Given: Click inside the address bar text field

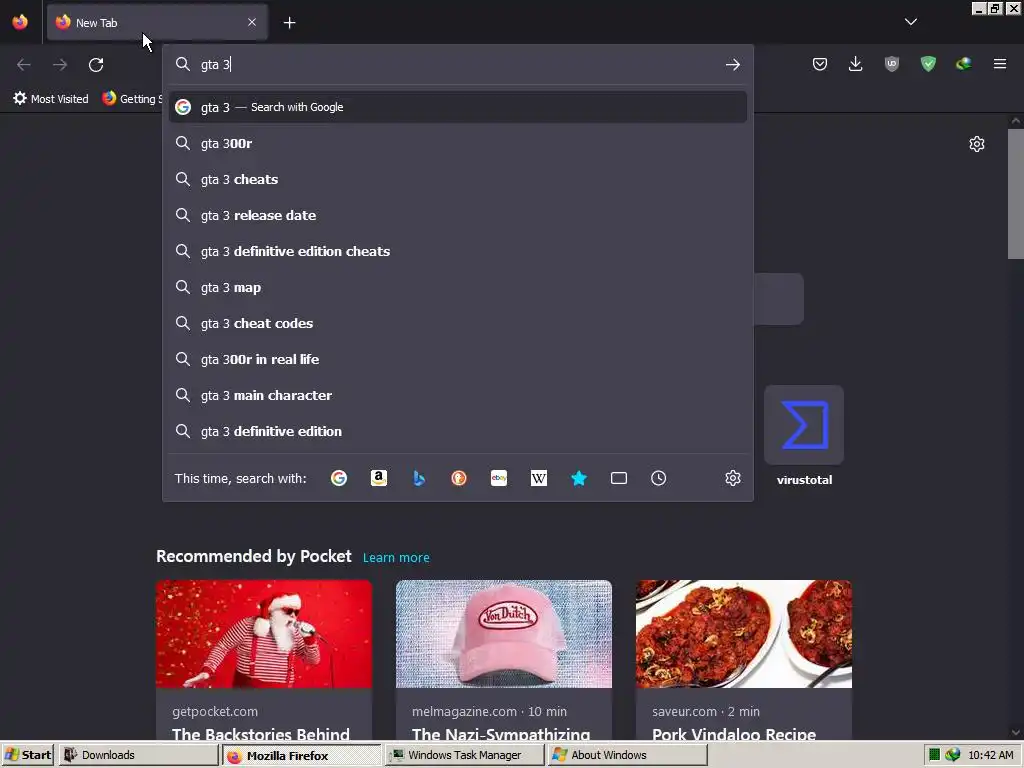Looking at the screenshot, I should pyautogui.click(x=457, y=64).
